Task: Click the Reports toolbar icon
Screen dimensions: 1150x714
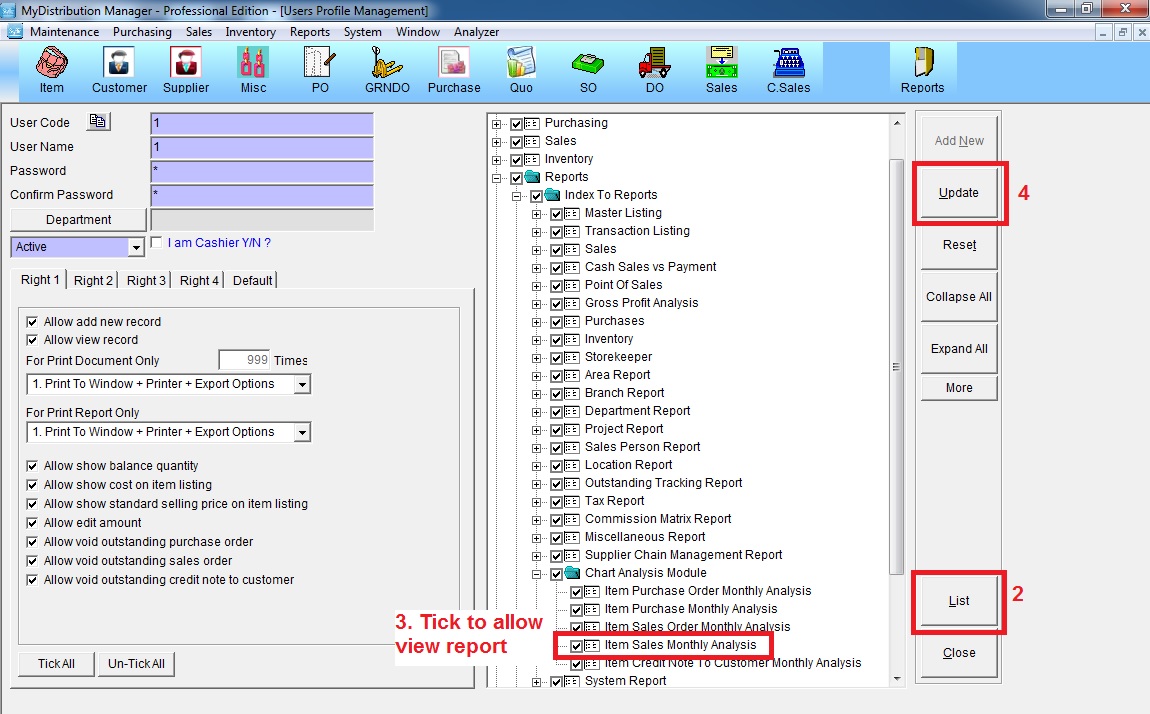Action: [x=922, y=69]
